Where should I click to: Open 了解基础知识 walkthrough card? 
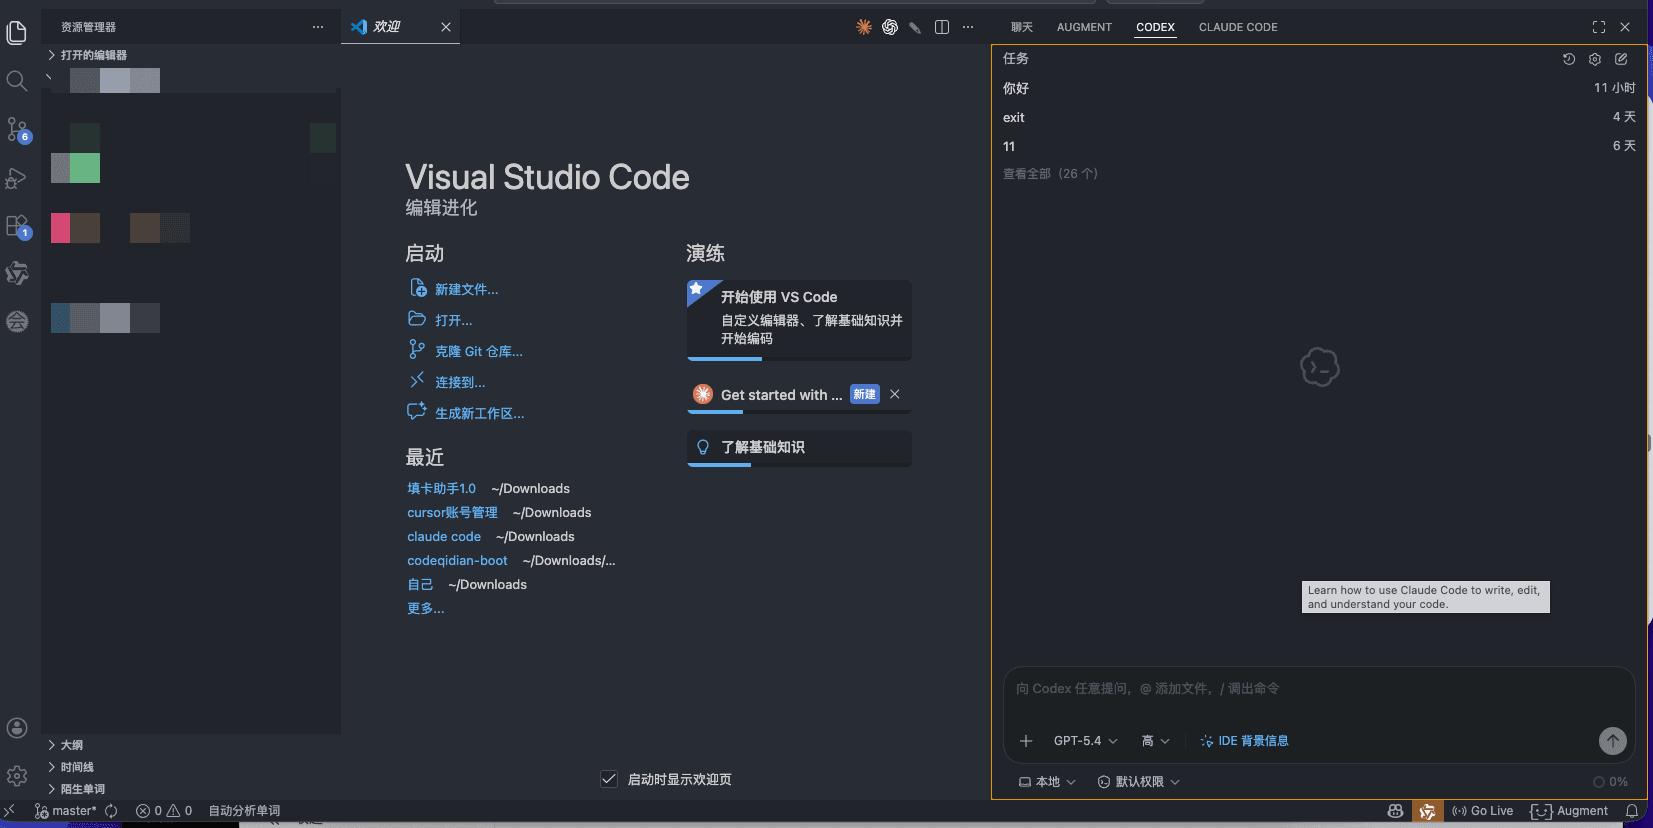click(799, 448)
